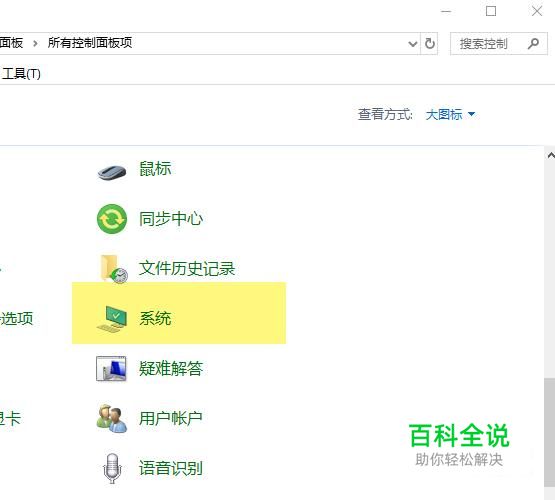Open the 工具(T) menu
This screenshot has width=555, height=500.
tap(21, 74)
